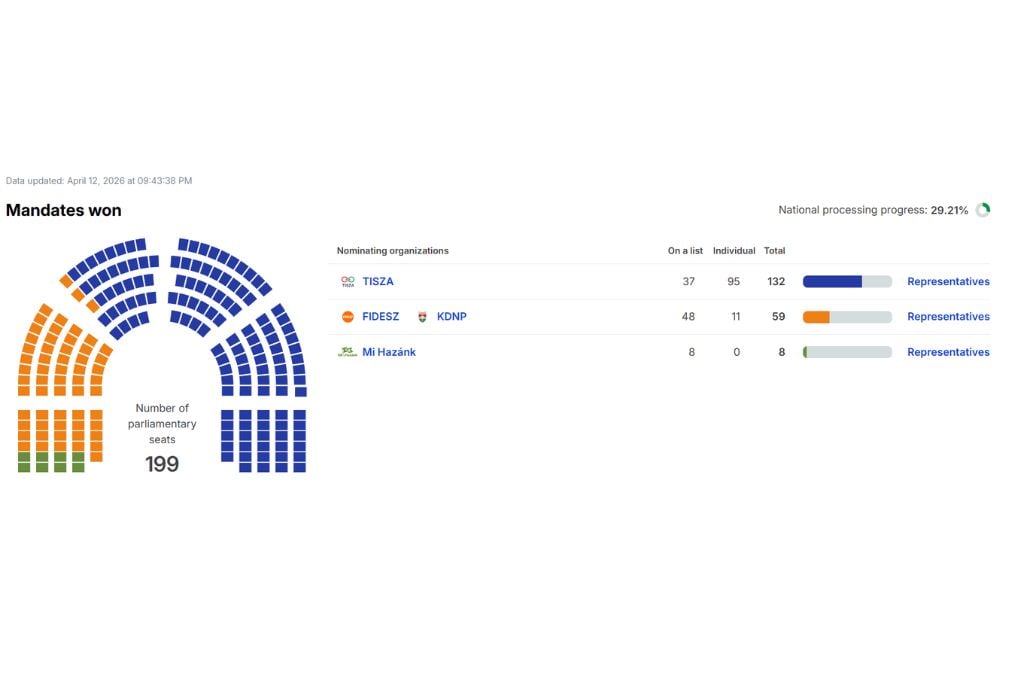1033x680 pixels.
Task: Click the 'Nominating organizations' column header
Action: tap(393, 251)
